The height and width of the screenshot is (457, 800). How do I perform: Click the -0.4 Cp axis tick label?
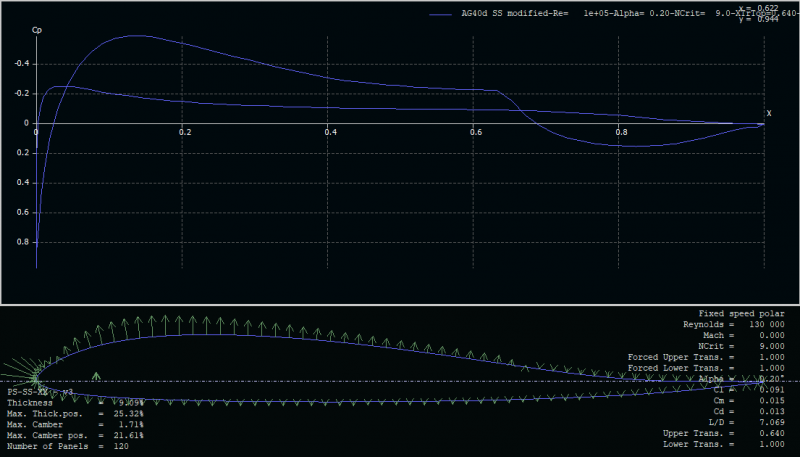click(x=22, y=63)
